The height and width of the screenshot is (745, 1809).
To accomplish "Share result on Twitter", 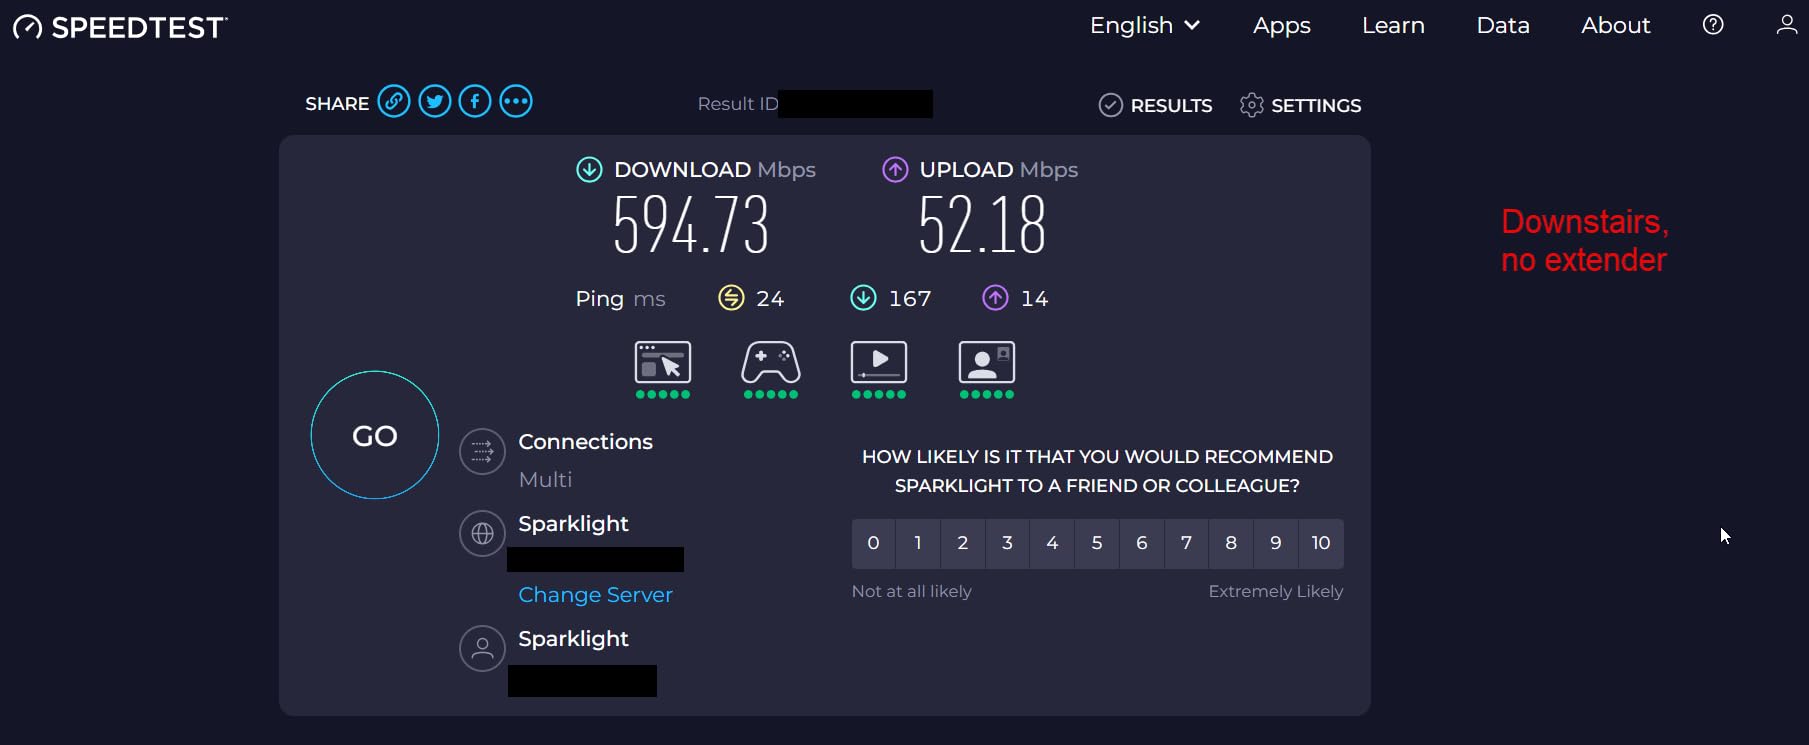I will click(435, 102).
